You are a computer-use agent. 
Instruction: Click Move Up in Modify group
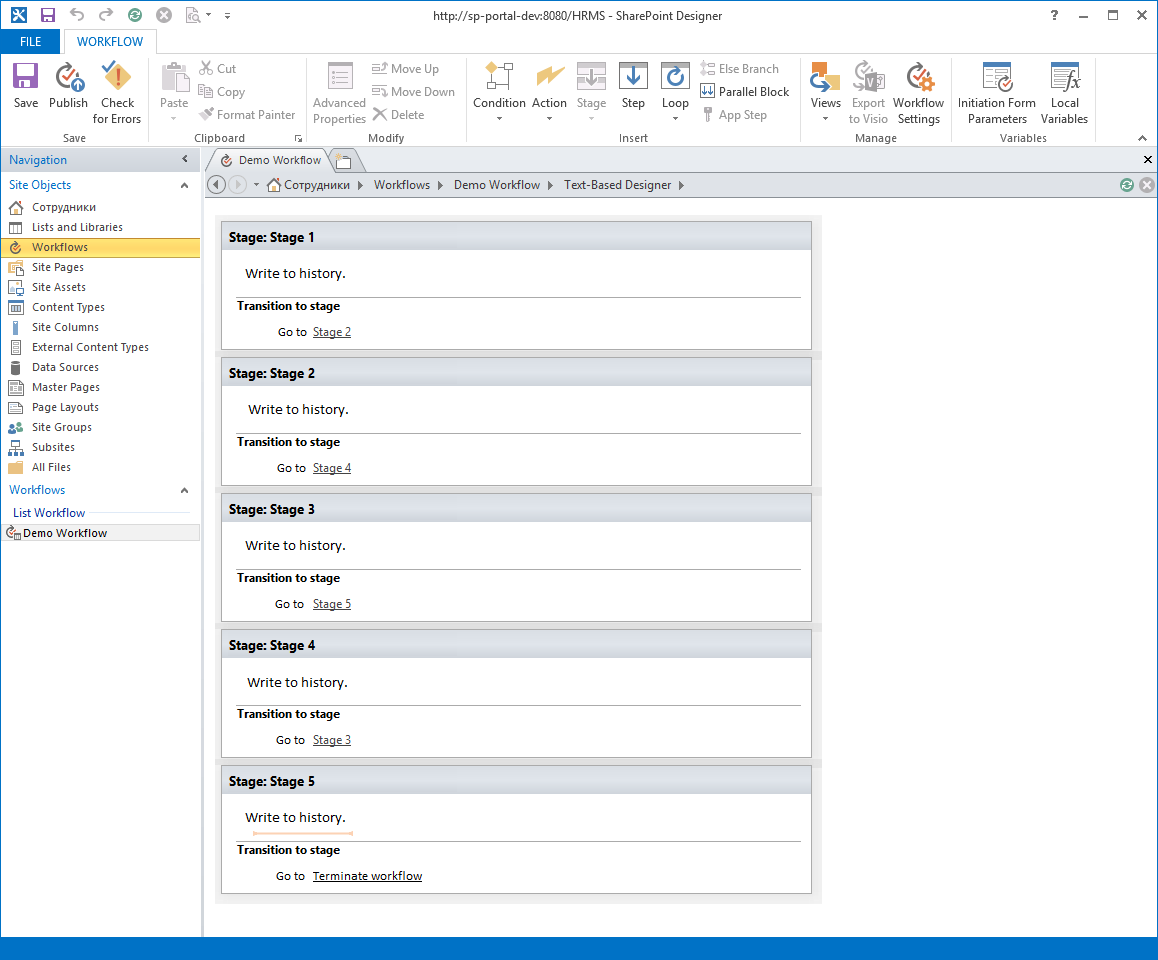coord(405,69)
